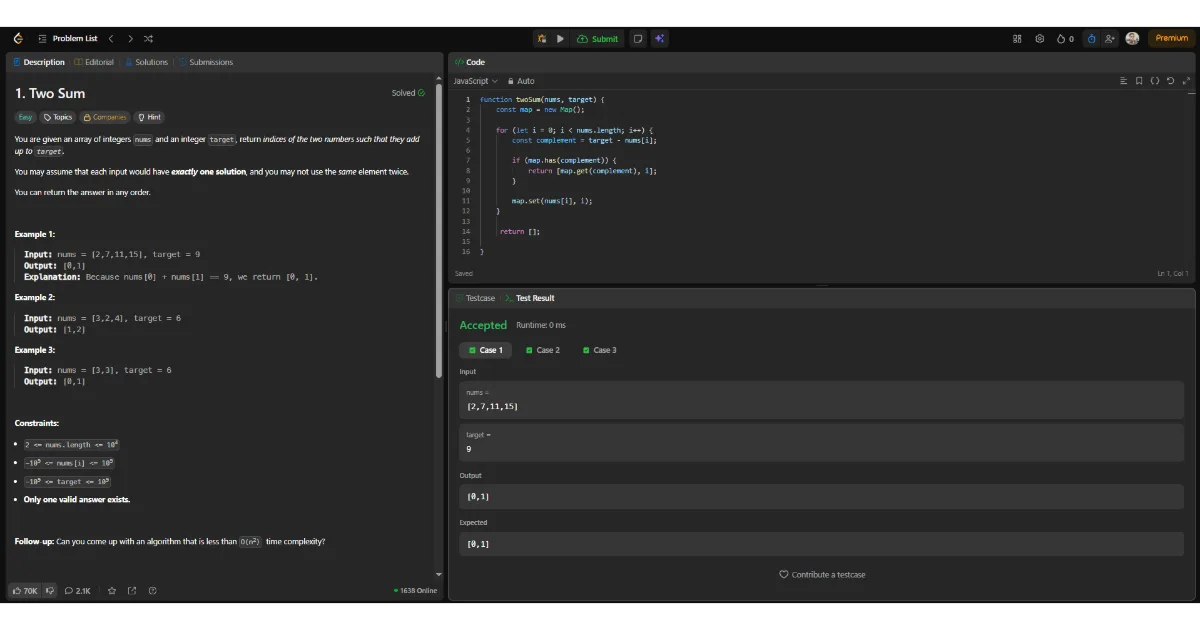Click the streak flame counter
The height and width of the screenshot is (630, 1200).
[x=1065, y=39]
